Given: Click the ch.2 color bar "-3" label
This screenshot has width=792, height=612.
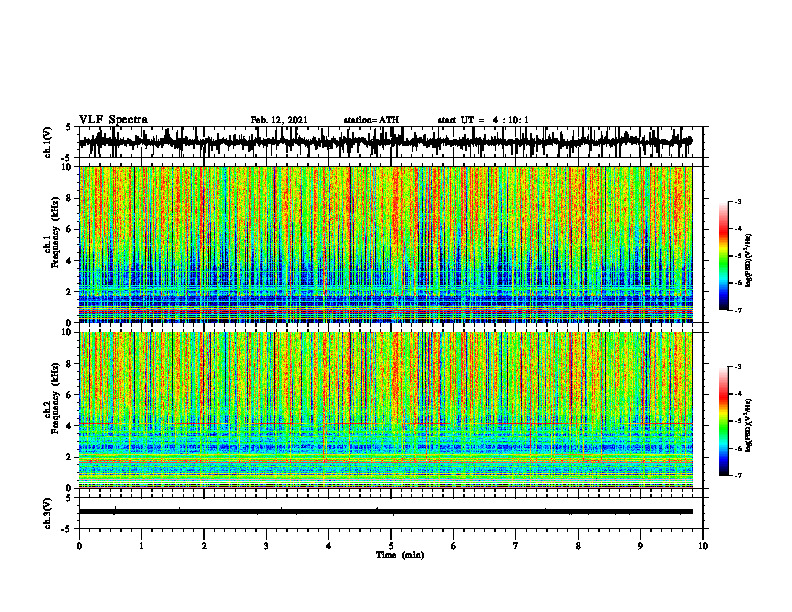Looking at the screenshot, I should click(737, 367).
